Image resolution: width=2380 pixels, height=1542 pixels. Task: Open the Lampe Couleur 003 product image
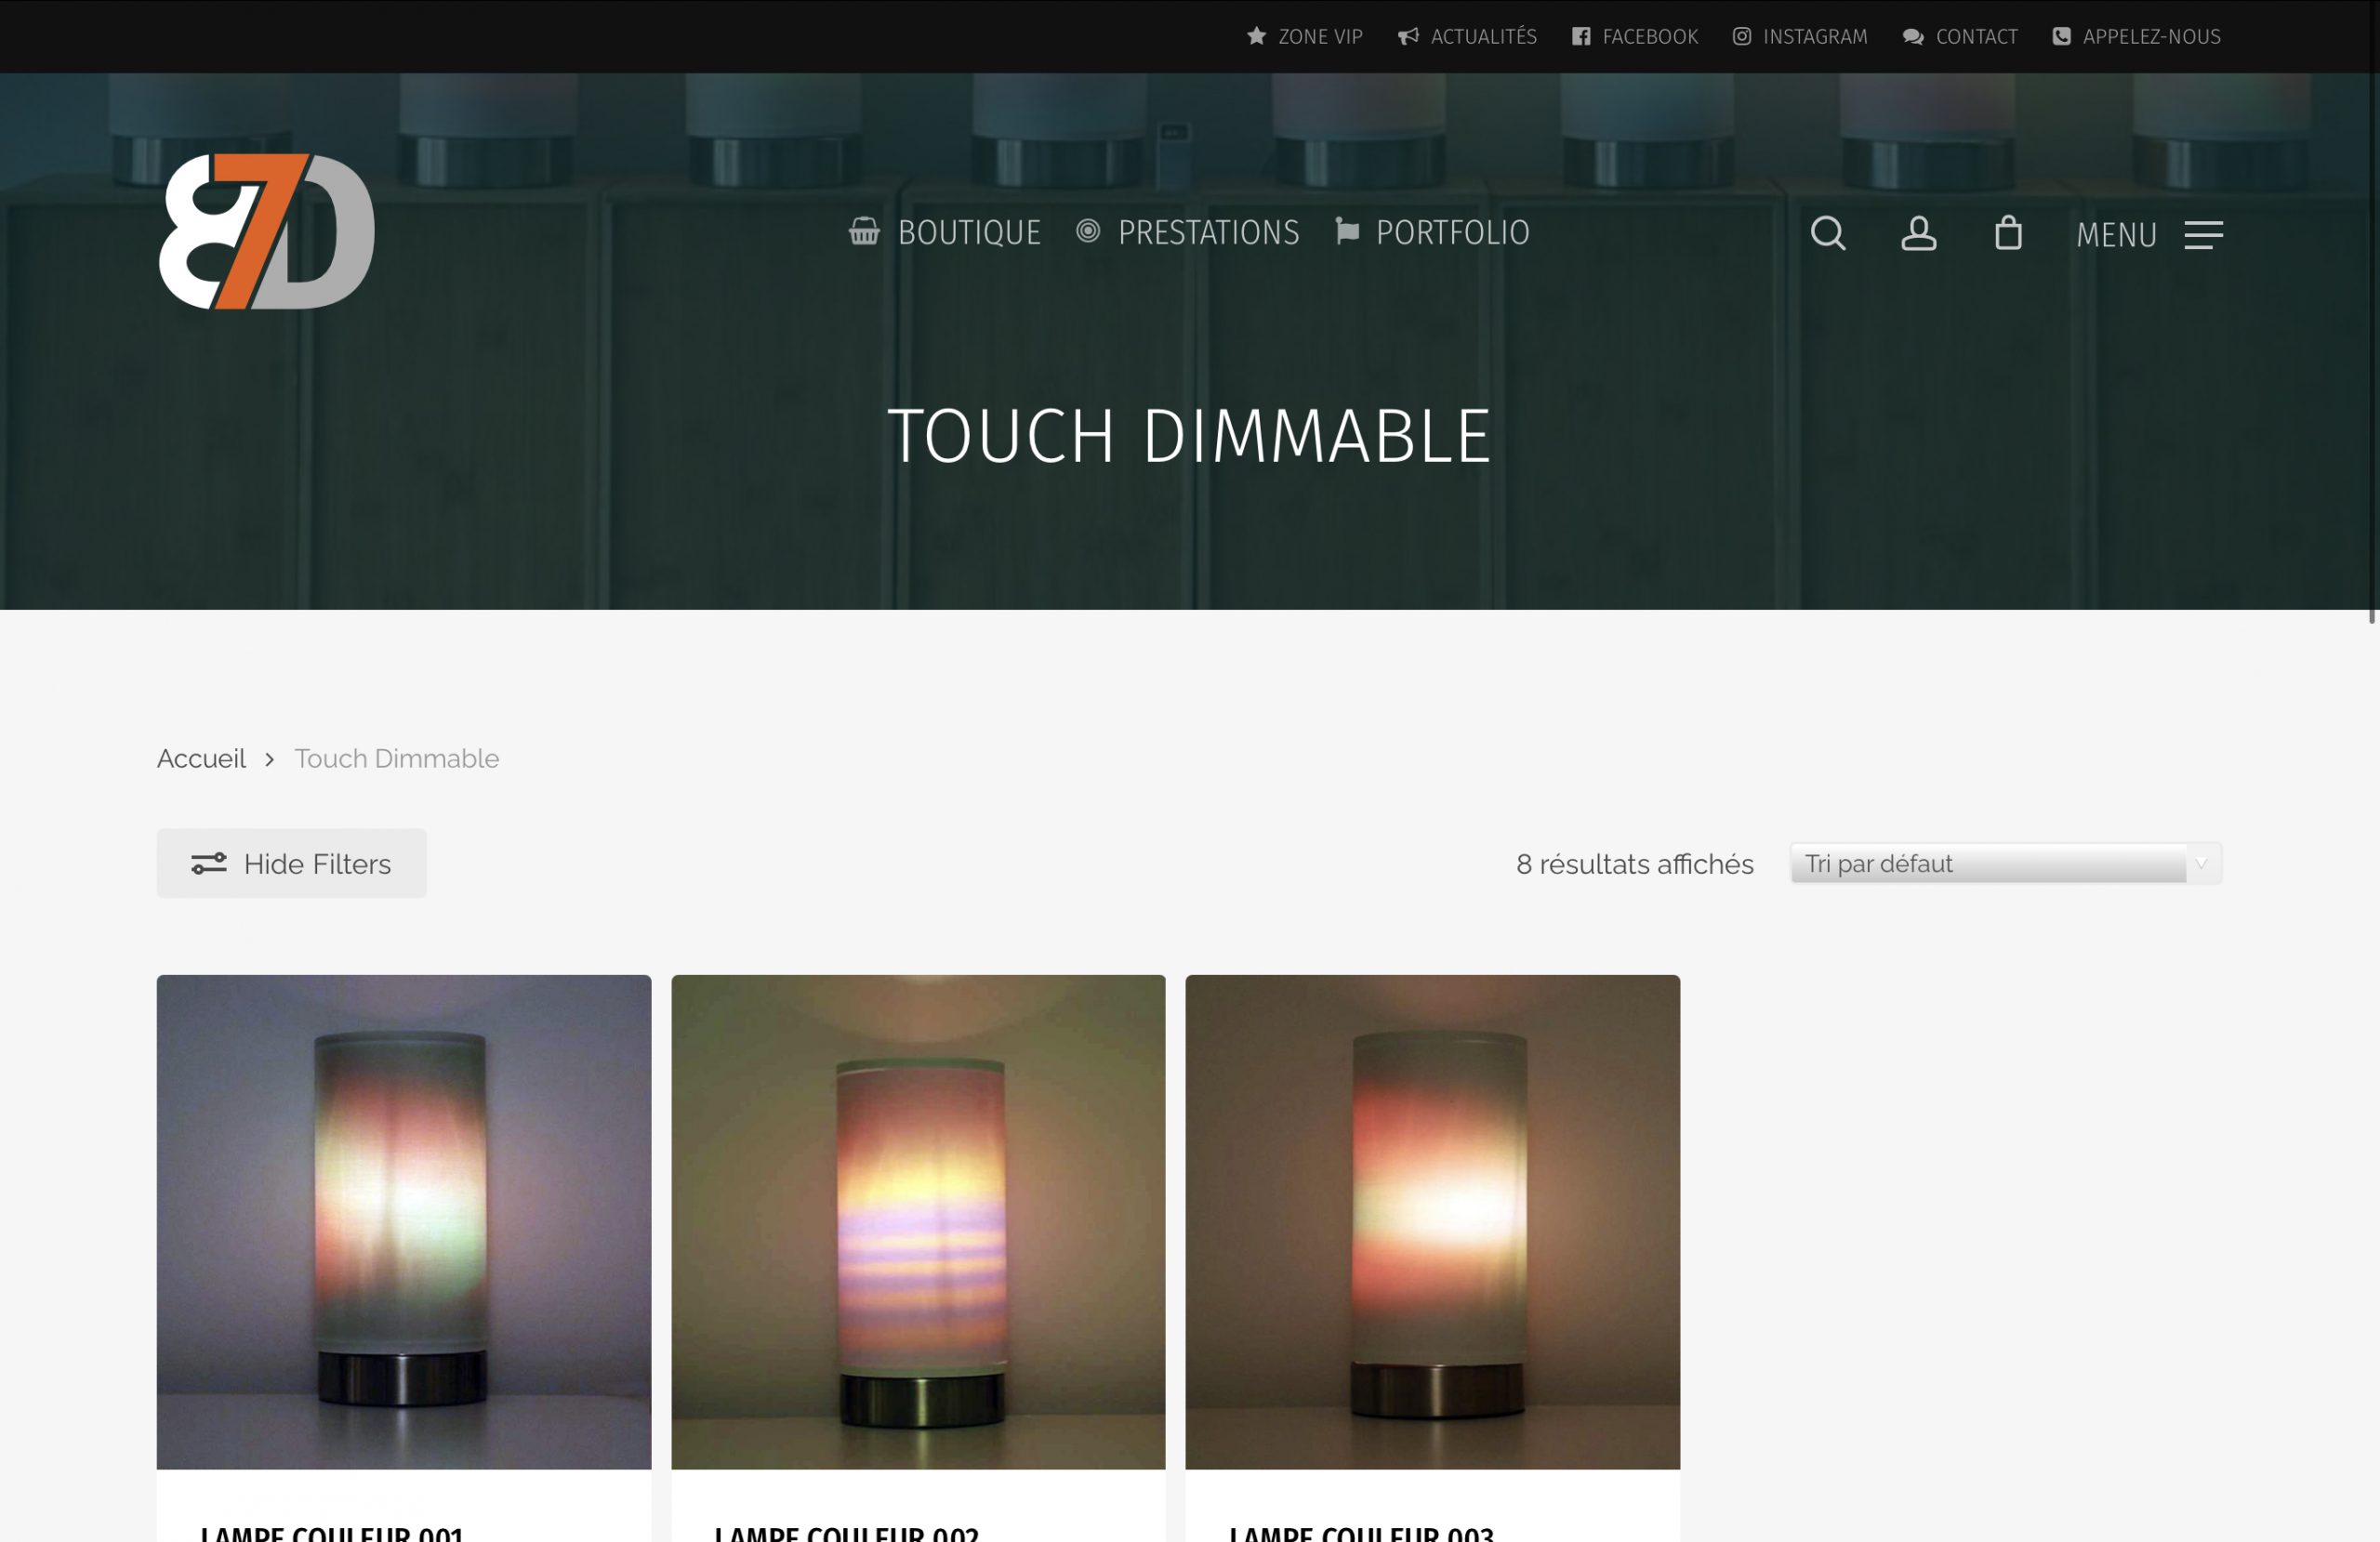coord(1432,1221)
